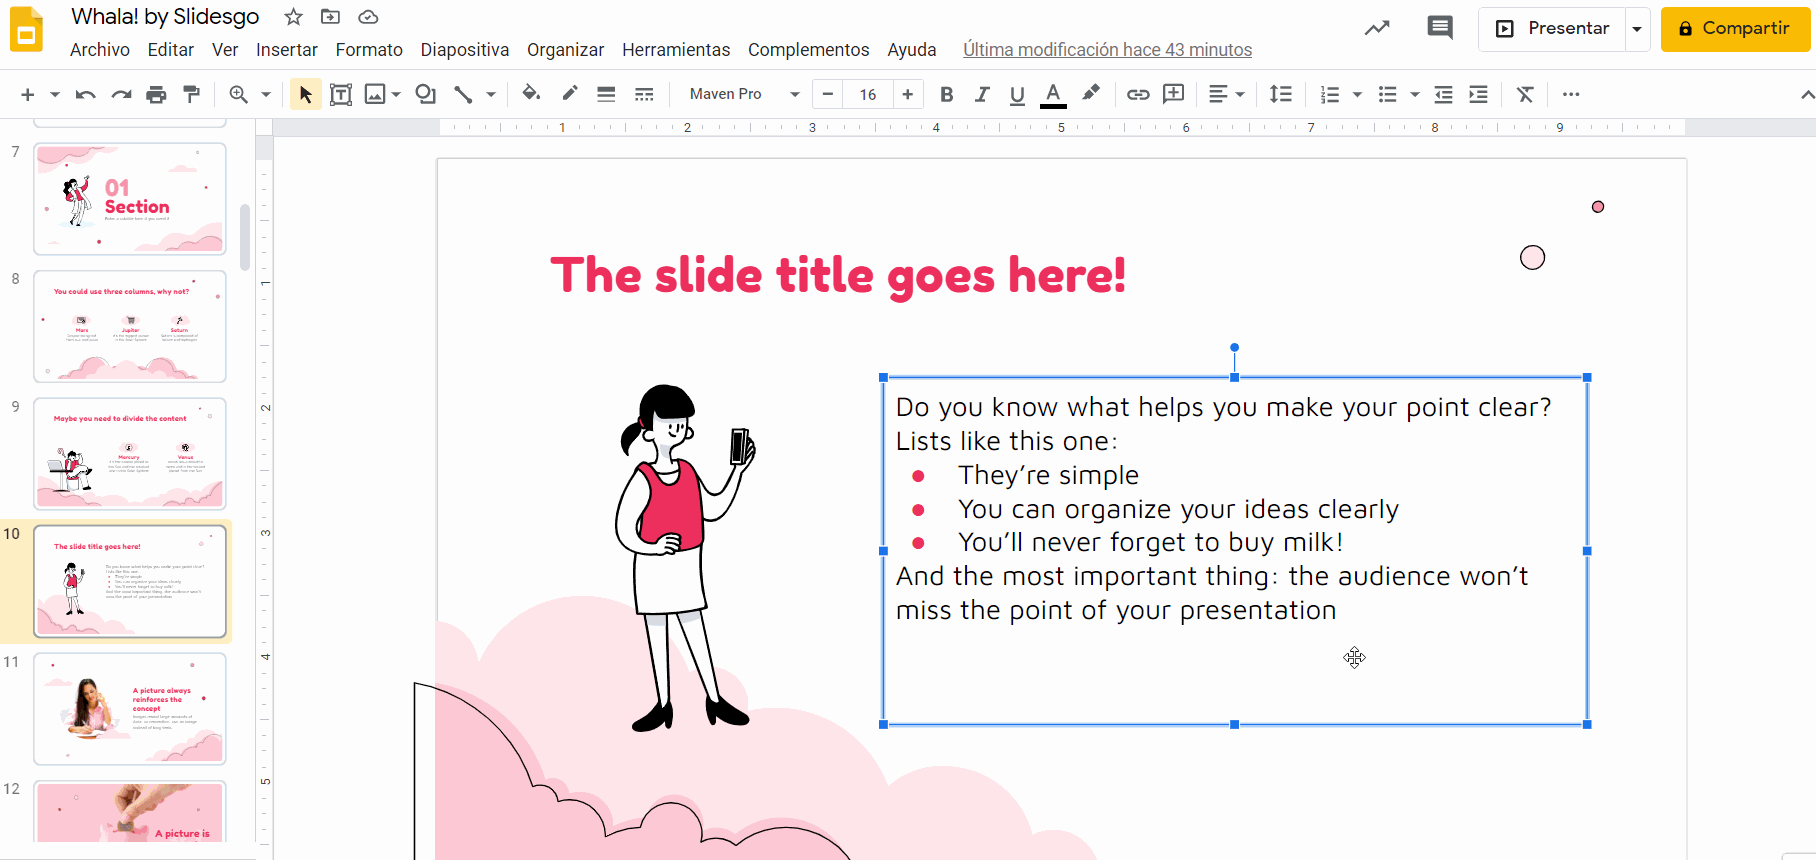
Task: Add a comment from toolbar
Action: (x=1174, y=94)
